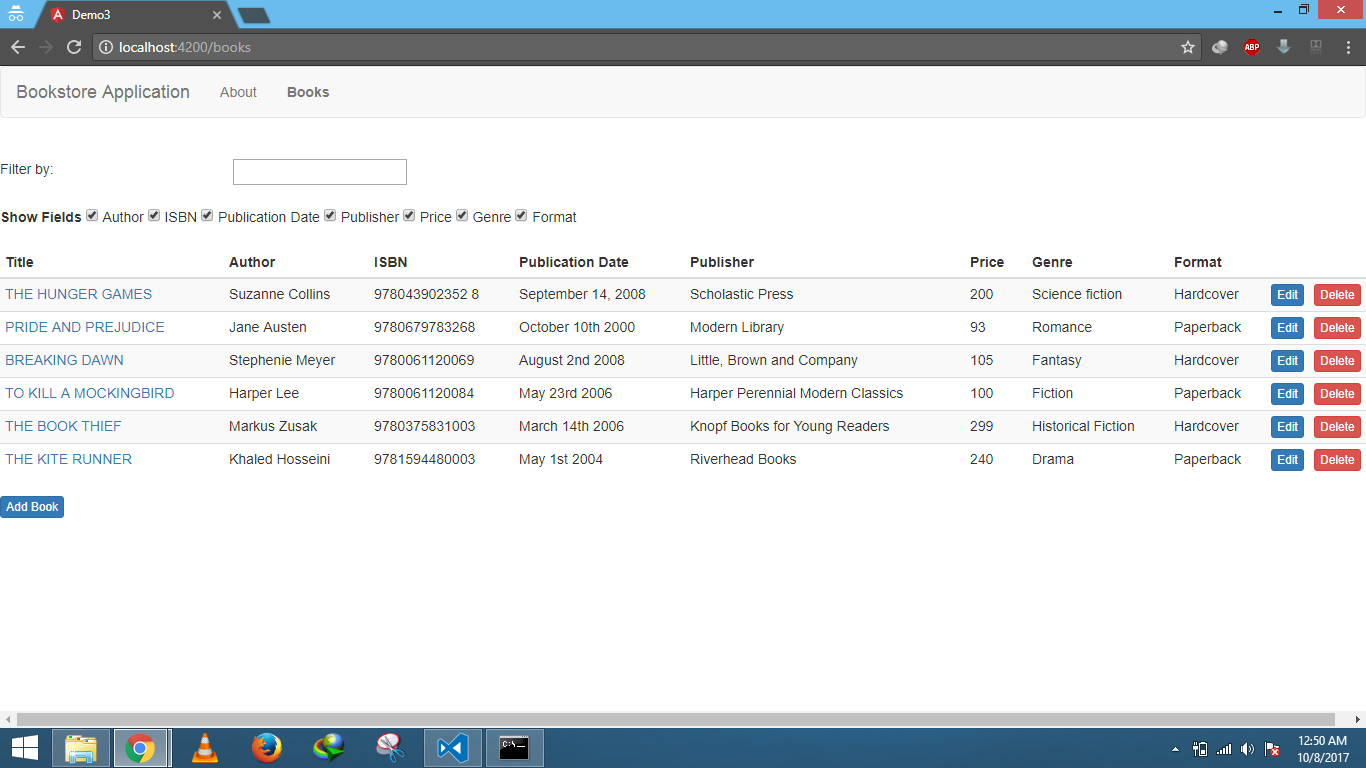Toggle the Format field checkbox

521,216
